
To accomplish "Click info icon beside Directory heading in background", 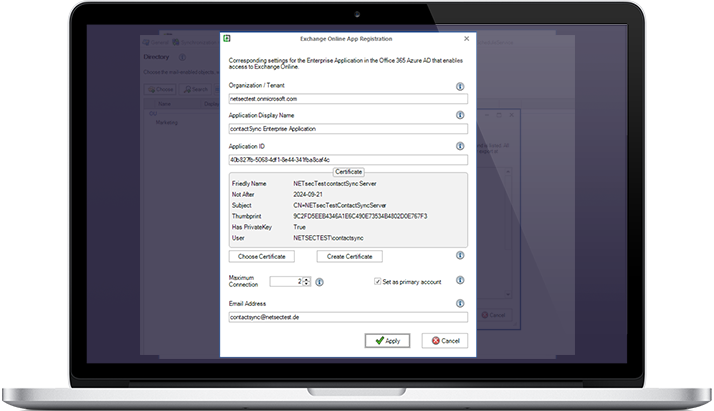I will point(182,57).
